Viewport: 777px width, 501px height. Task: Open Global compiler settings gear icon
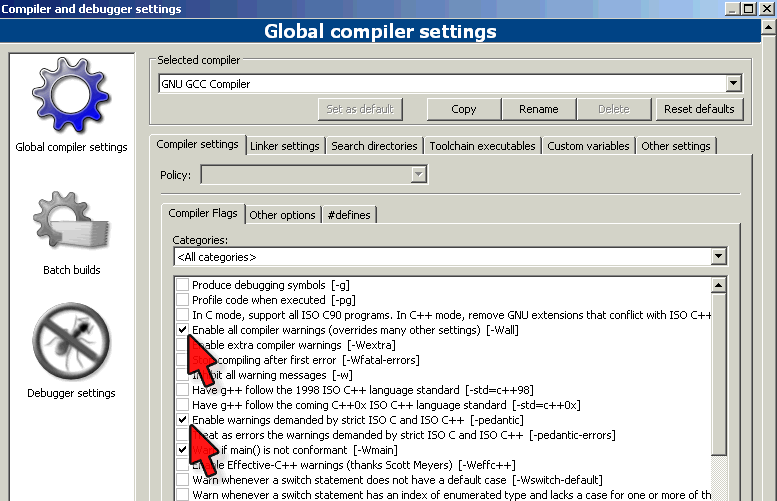(x=71, y=102)
